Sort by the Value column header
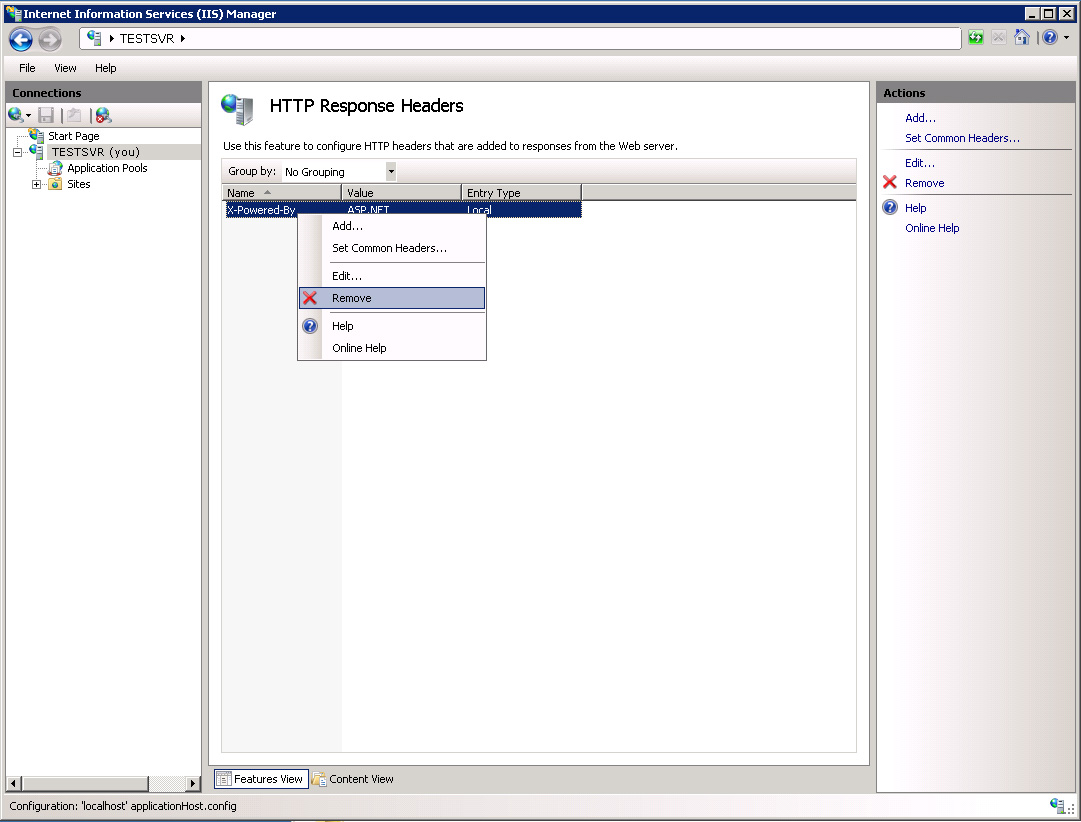Image resolution: width=1081 pixels, height=822 pixels. [401, 192]
